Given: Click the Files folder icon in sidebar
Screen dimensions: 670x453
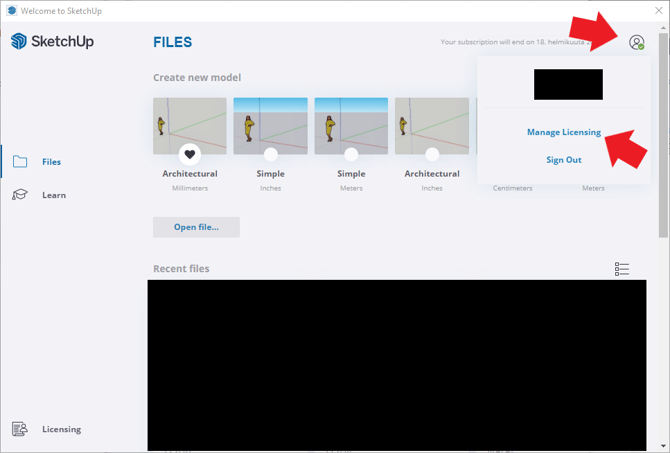Looking at the screenshot, I should coord(20,162).
